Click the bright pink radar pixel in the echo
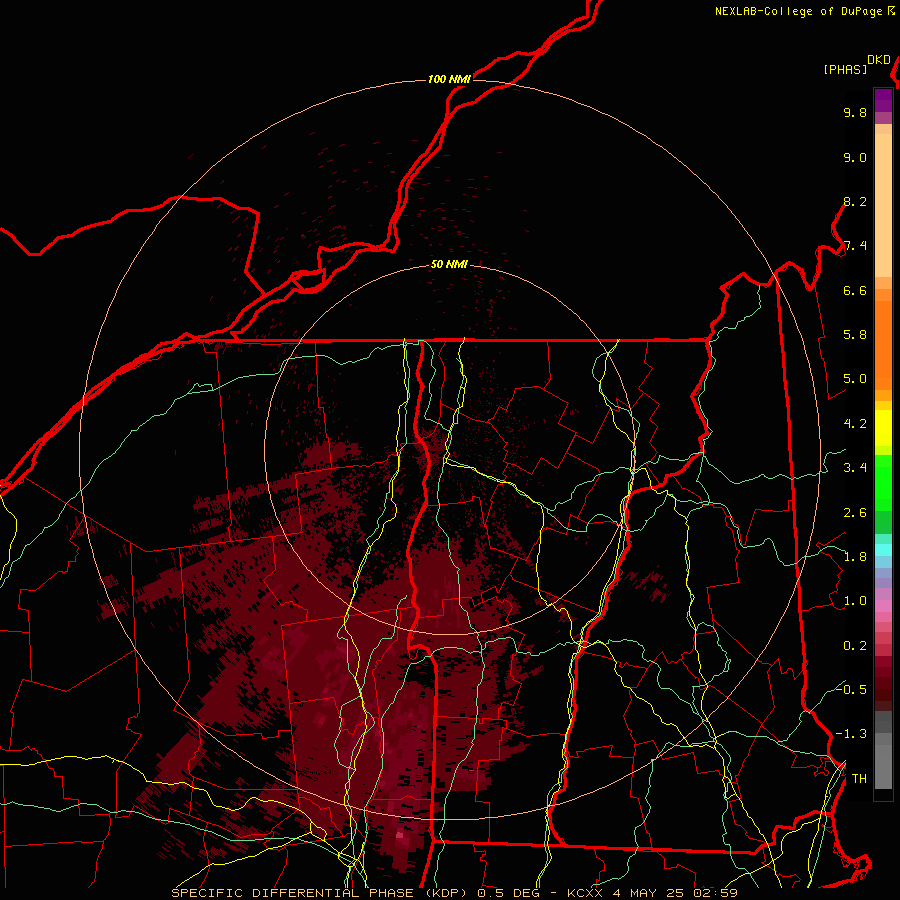The image size is (900, 900). (400, 835)
